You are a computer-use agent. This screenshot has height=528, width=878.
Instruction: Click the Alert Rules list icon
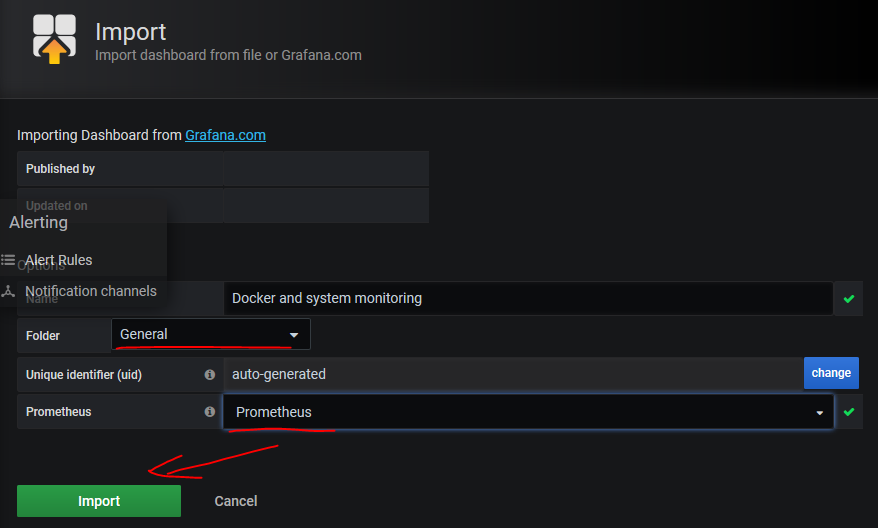coord(8,260)
